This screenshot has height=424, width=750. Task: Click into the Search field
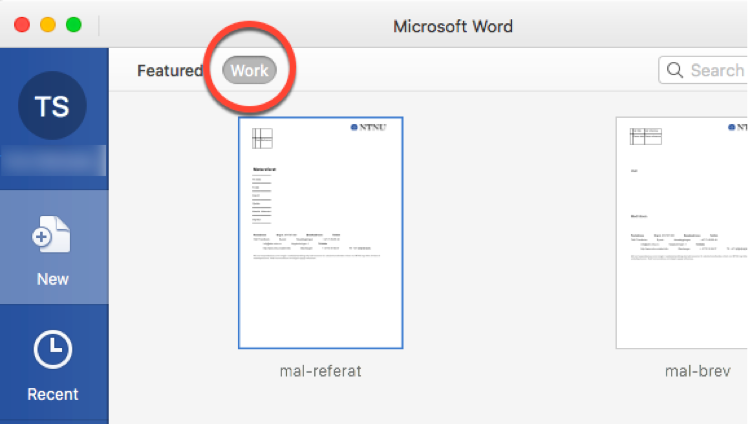(703, 70)
